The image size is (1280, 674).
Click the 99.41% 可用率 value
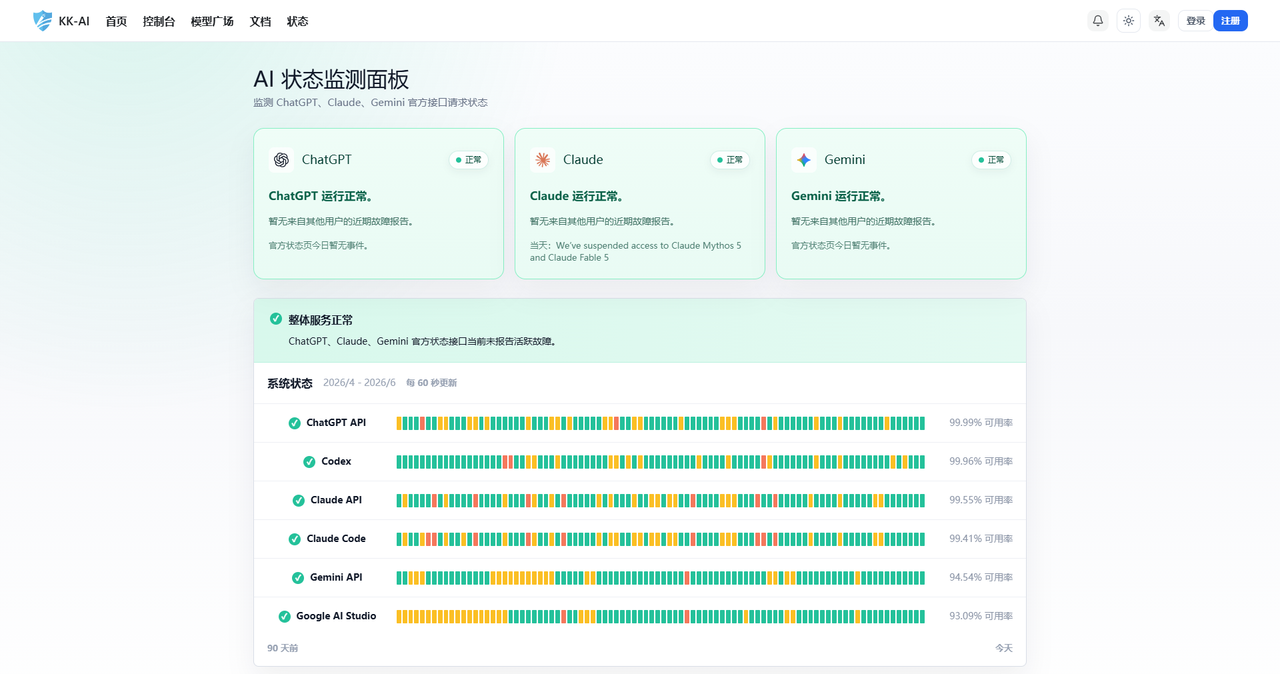[981, 539]
